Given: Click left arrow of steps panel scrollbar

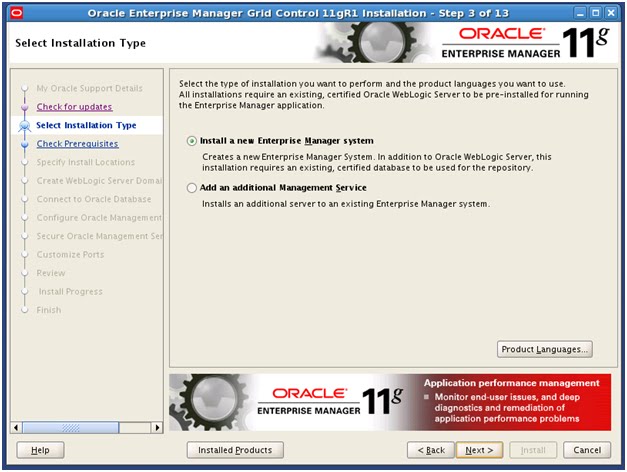Looking at the screenshot, I should (x=16, y=428).
